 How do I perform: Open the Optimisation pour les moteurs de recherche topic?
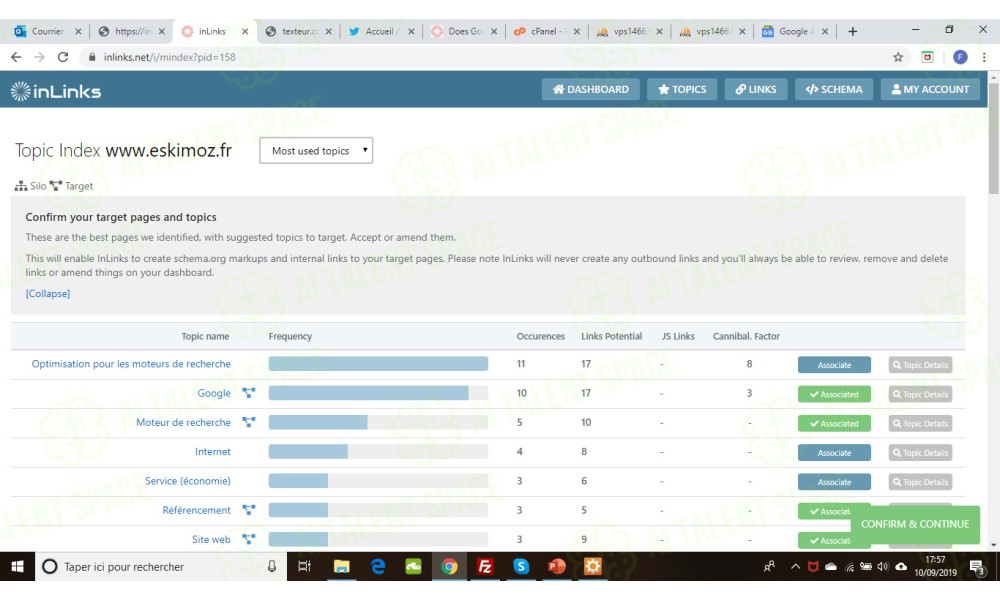coord(131,363)
